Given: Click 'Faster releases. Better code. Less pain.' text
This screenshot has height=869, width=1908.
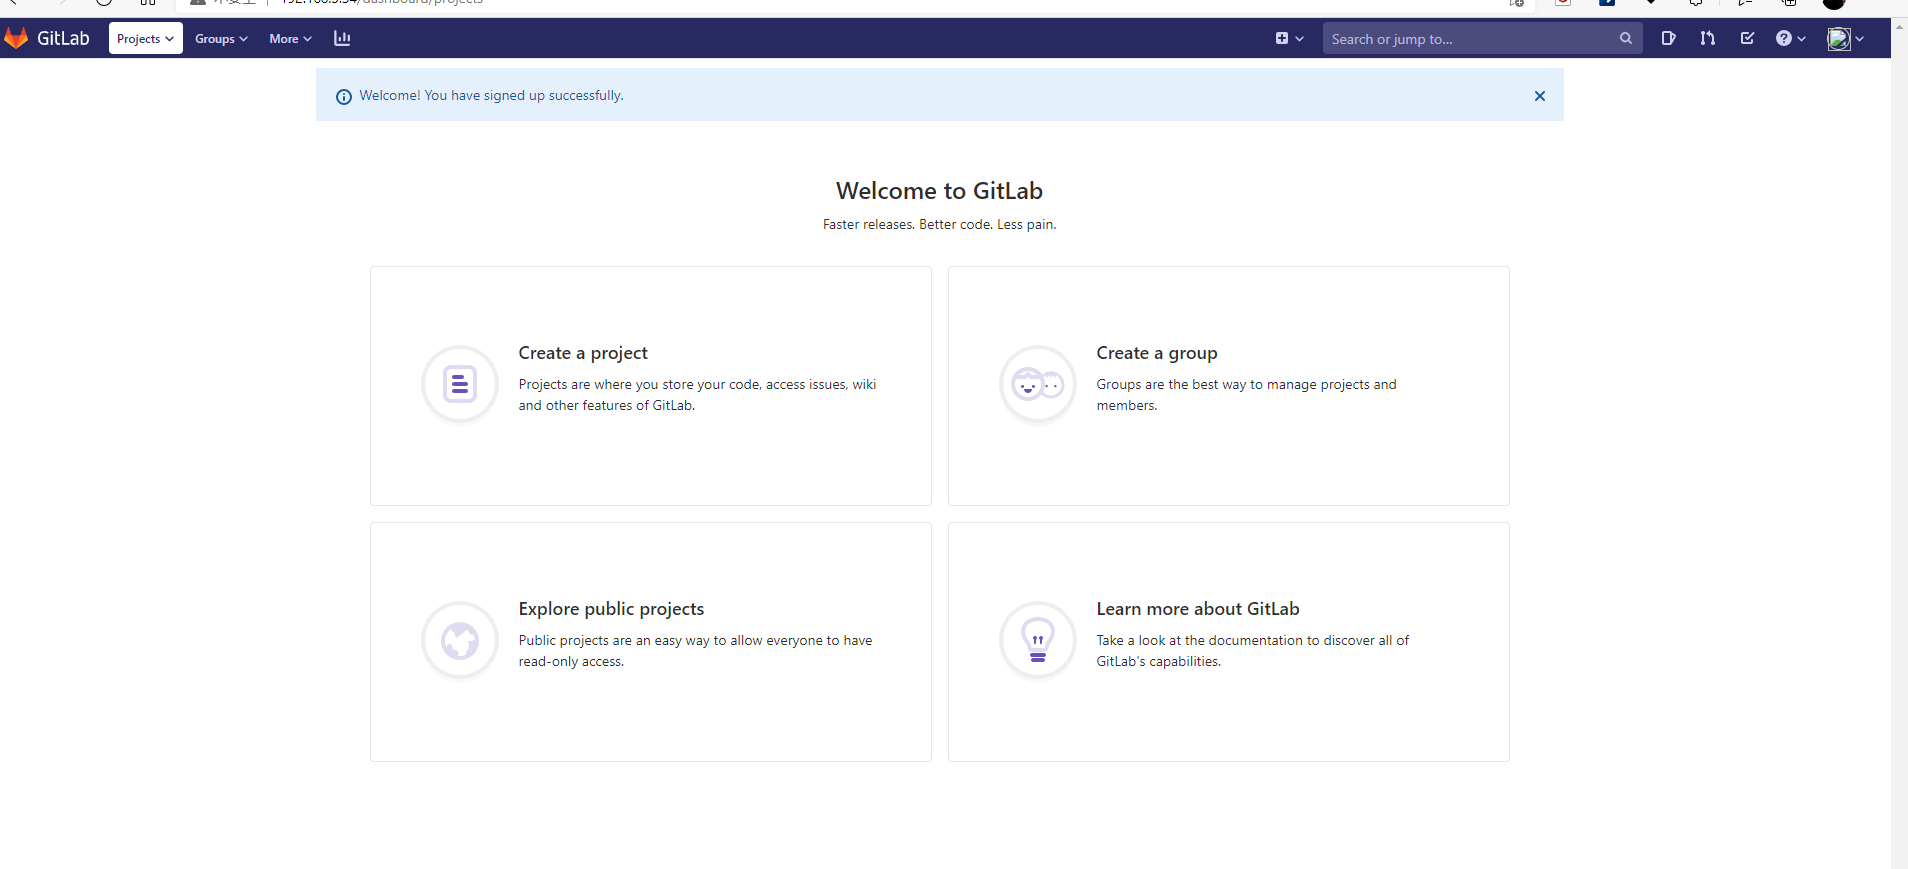Looking at the screenshot, I should click(x=939, y=224).
